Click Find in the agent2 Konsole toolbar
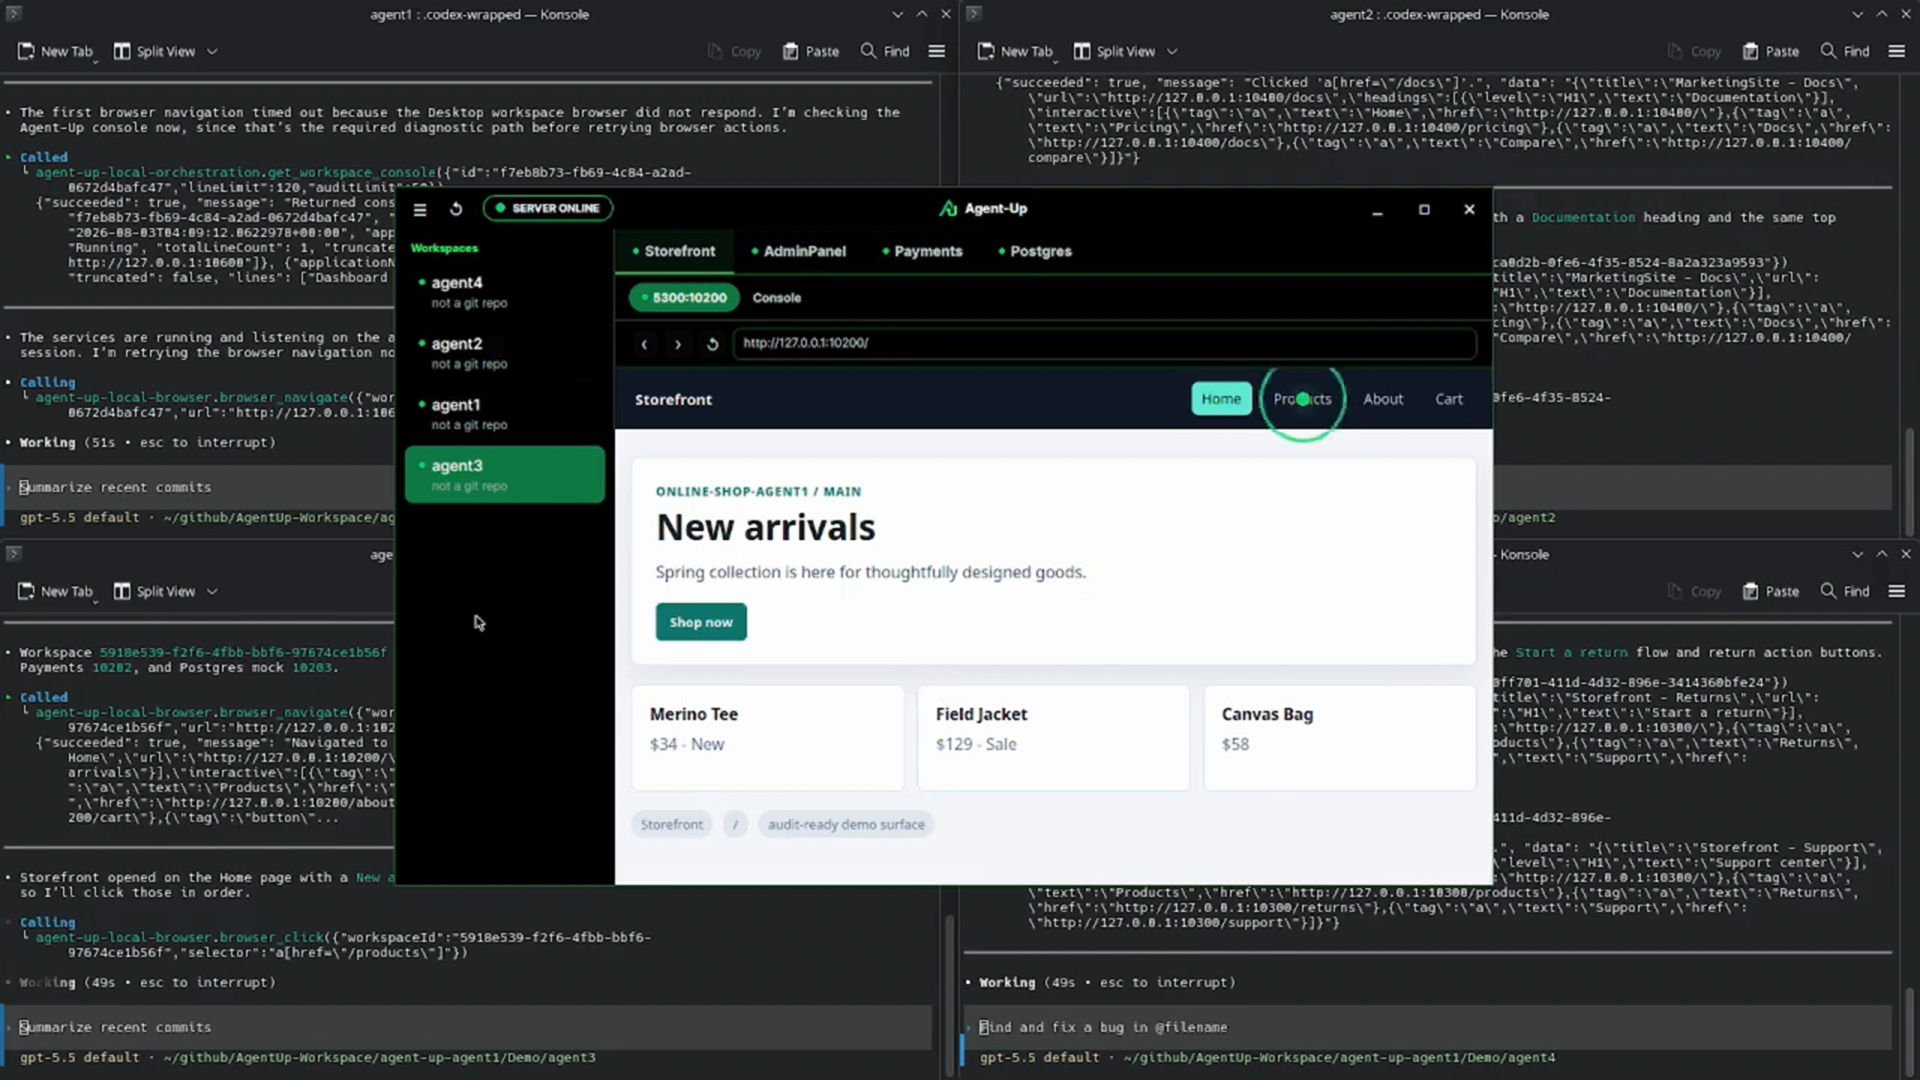The height and width of the screenshot is (1080, 1920). [x=1845, y=51]
